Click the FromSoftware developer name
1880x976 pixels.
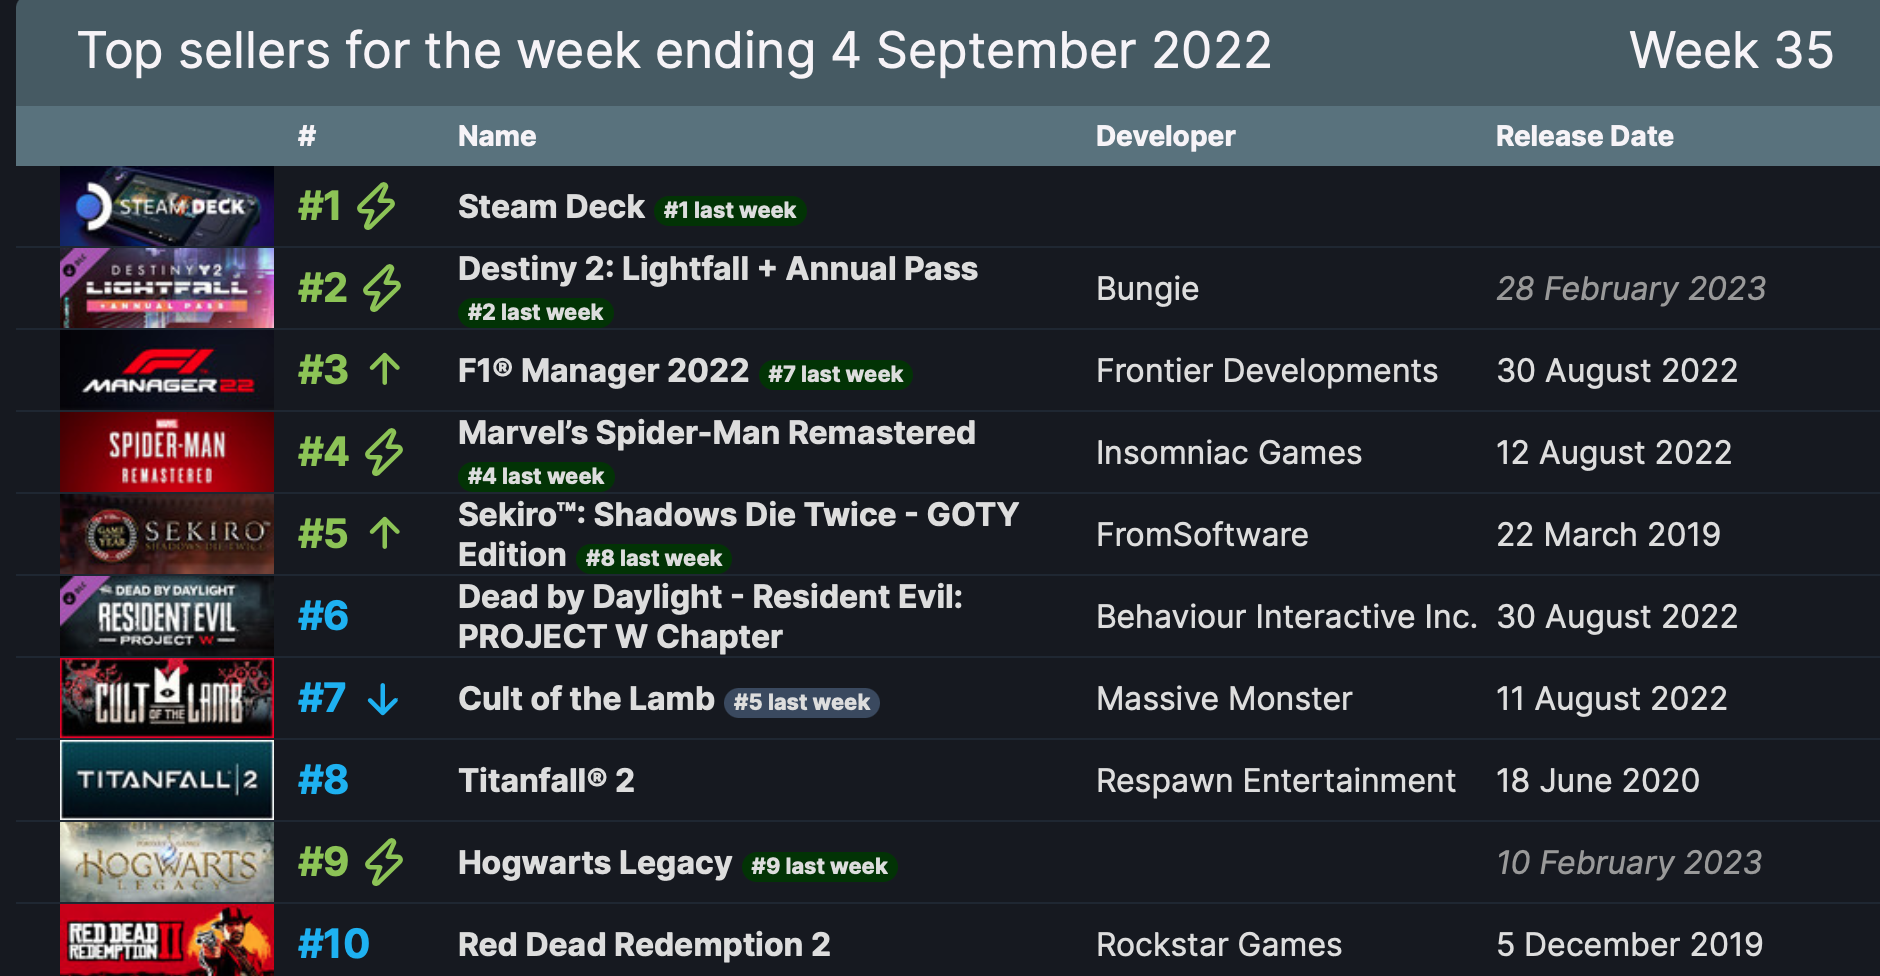[x=1202, y=534]
